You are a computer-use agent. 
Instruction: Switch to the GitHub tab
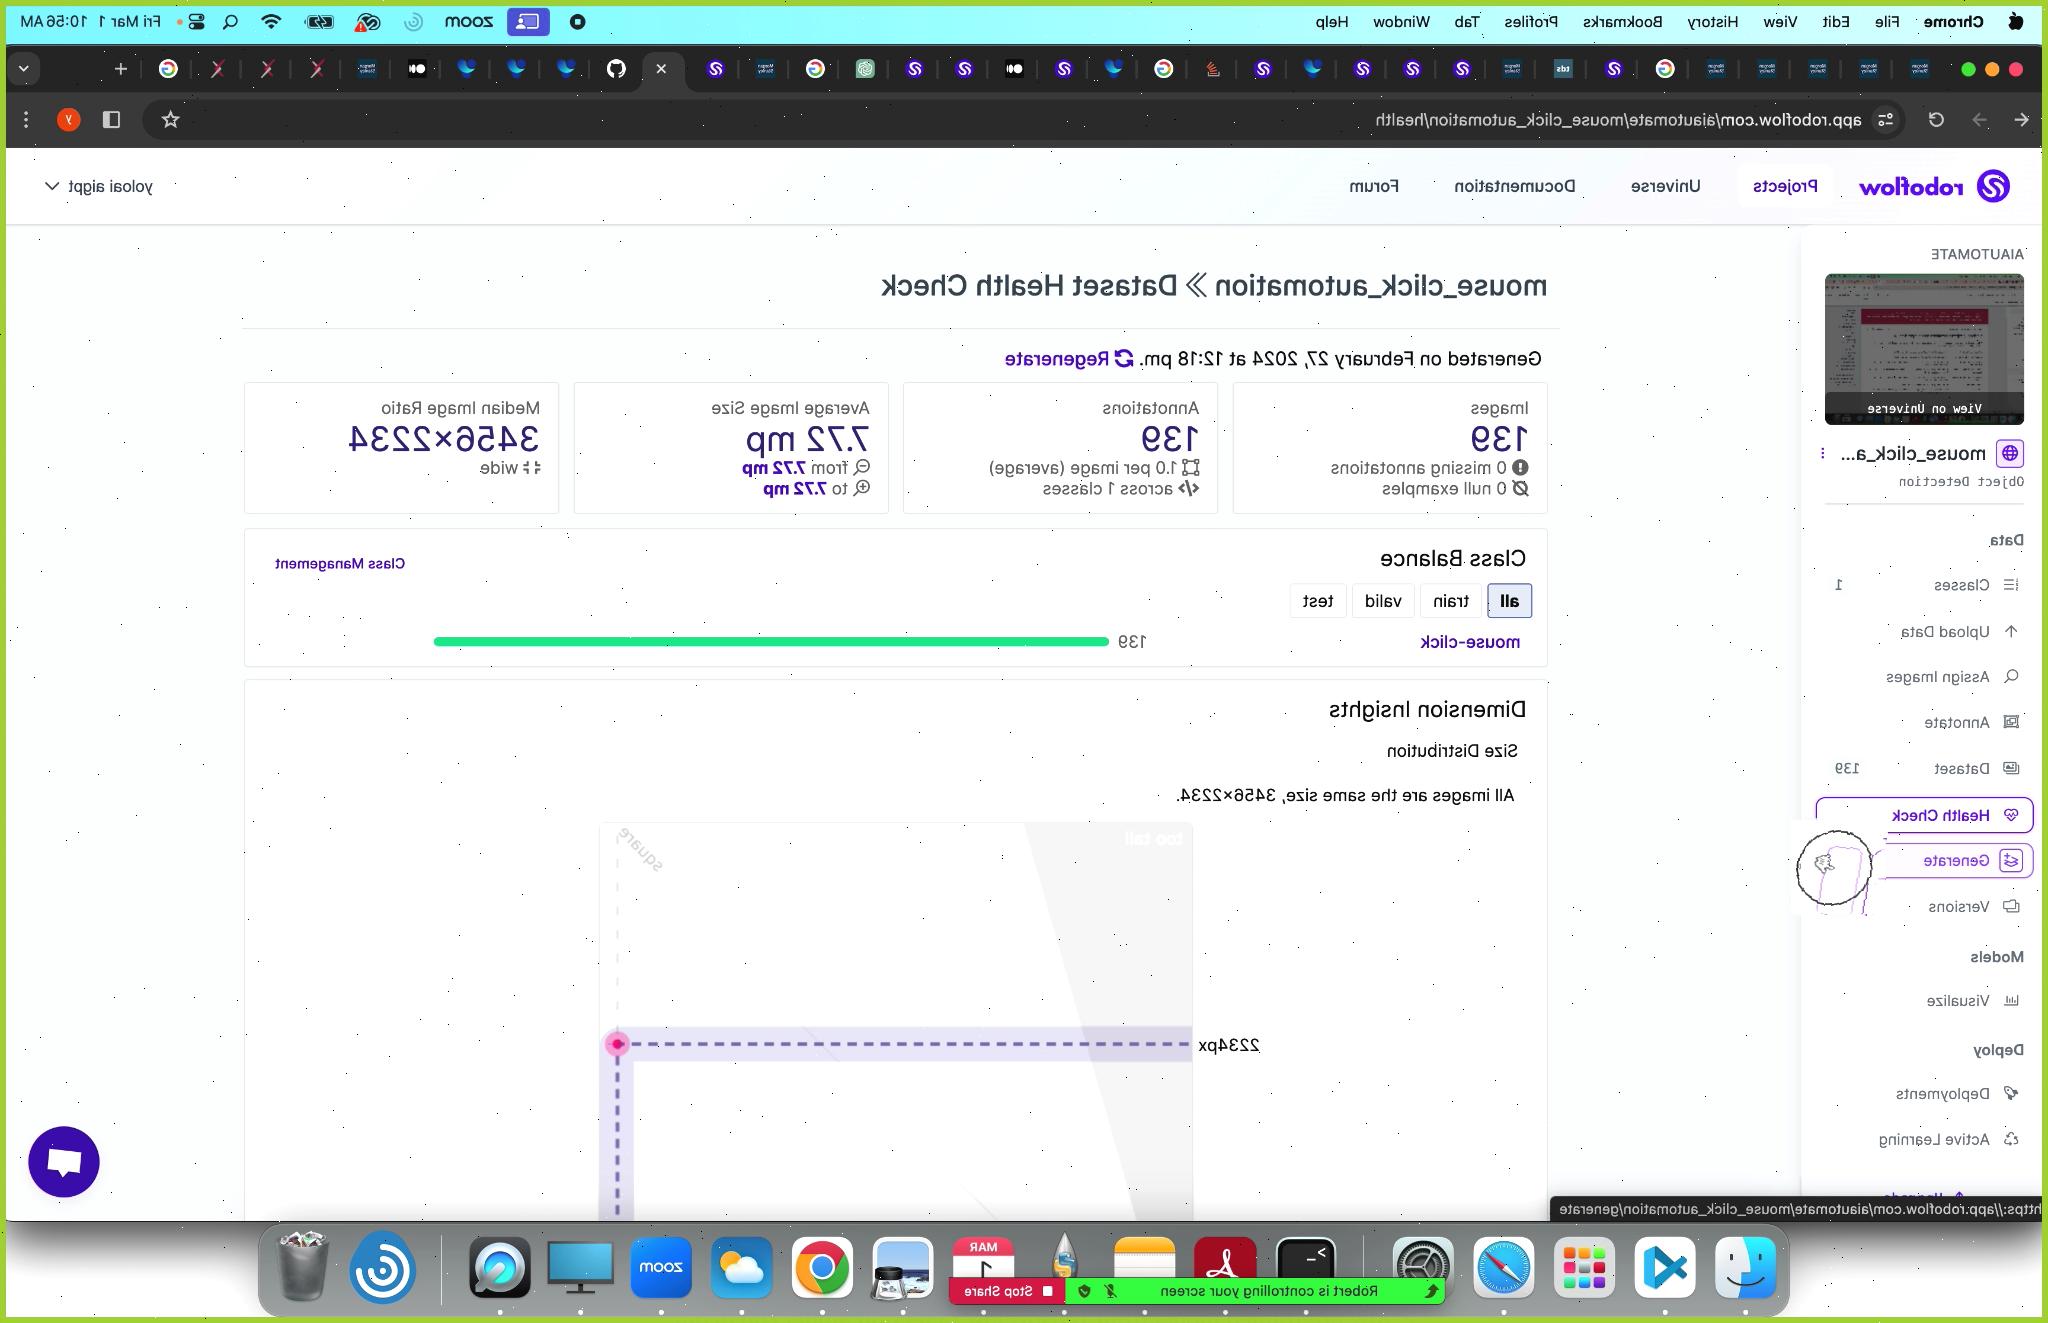pos(616,69)
